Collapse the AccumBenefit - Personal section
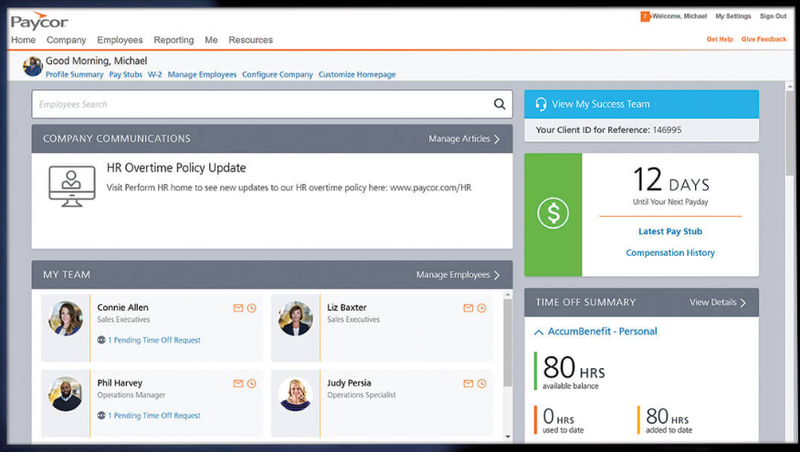 point(538,332)
